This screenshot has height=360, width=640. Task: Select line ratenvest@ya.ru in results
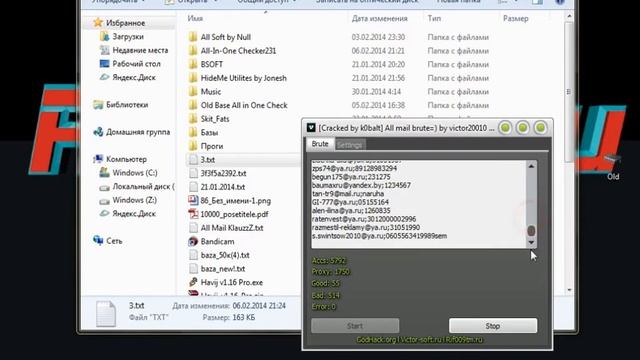[364, 219]
